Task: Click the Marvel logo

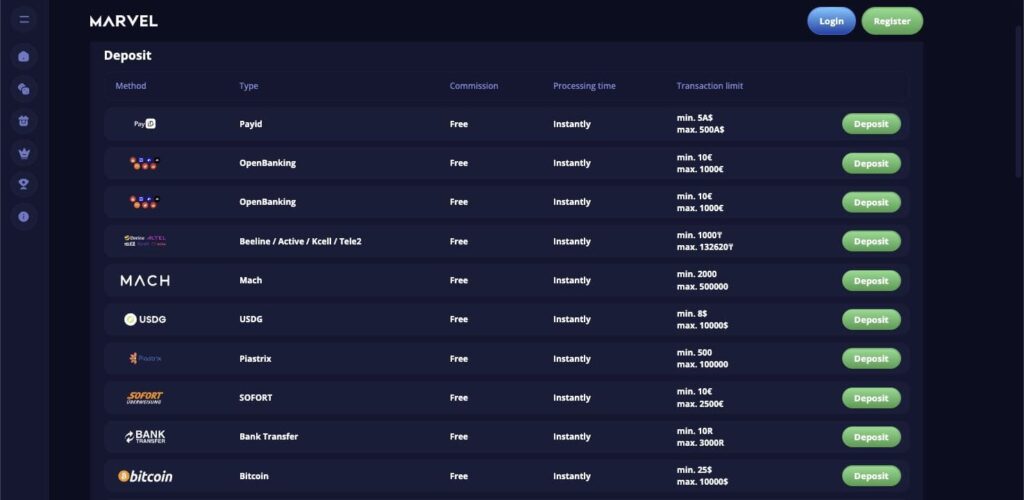Action: [x=123, y=21]
